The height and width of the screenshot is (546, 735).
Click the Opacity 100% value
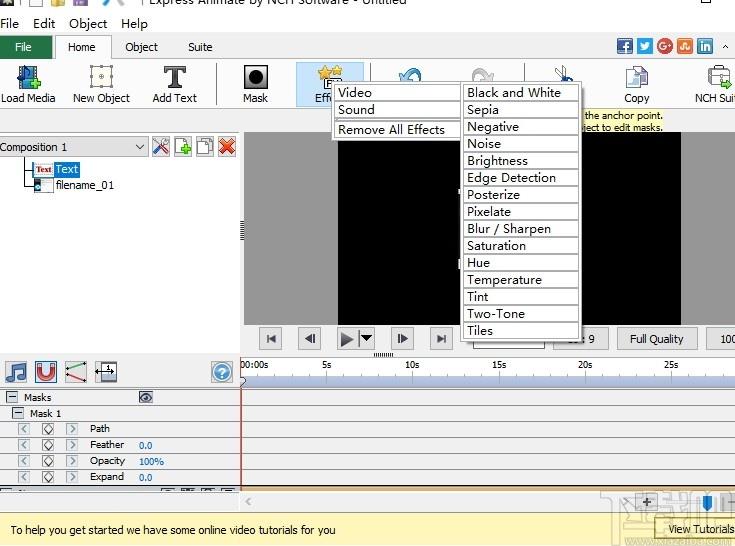pos(151,462)
